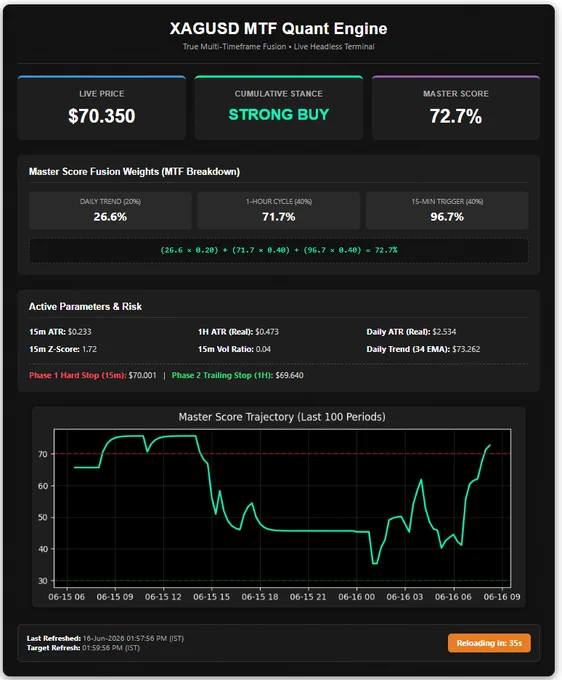Click the Daily ATR (Real) $2.534 entry
This screenshot has height=680, width=562.
tap(411, 332)
